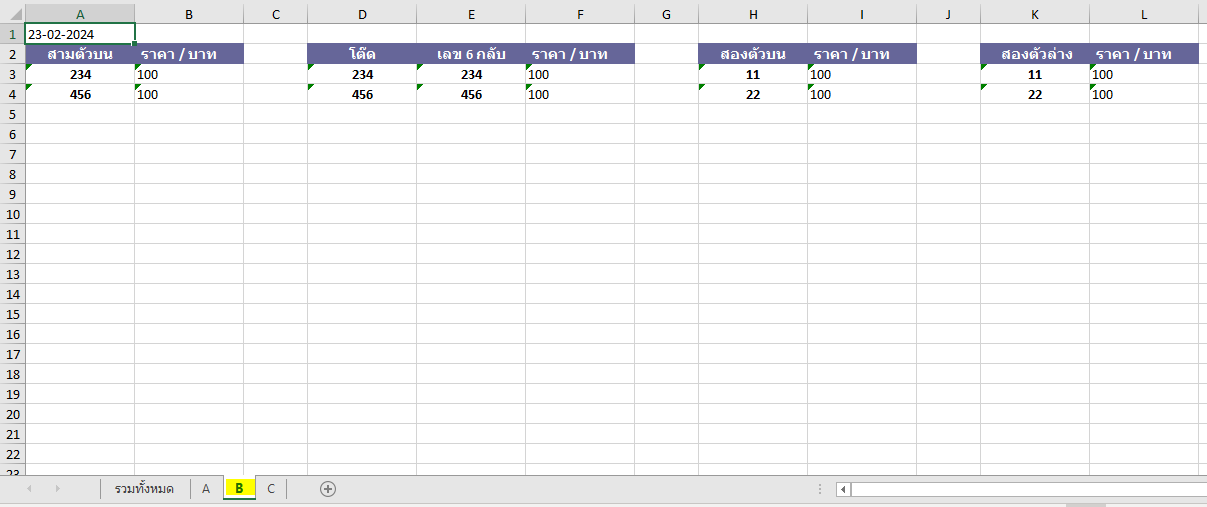Select the date cell 23-02-2024
This screenshot has width=1207, height=507.
(80, 34)
